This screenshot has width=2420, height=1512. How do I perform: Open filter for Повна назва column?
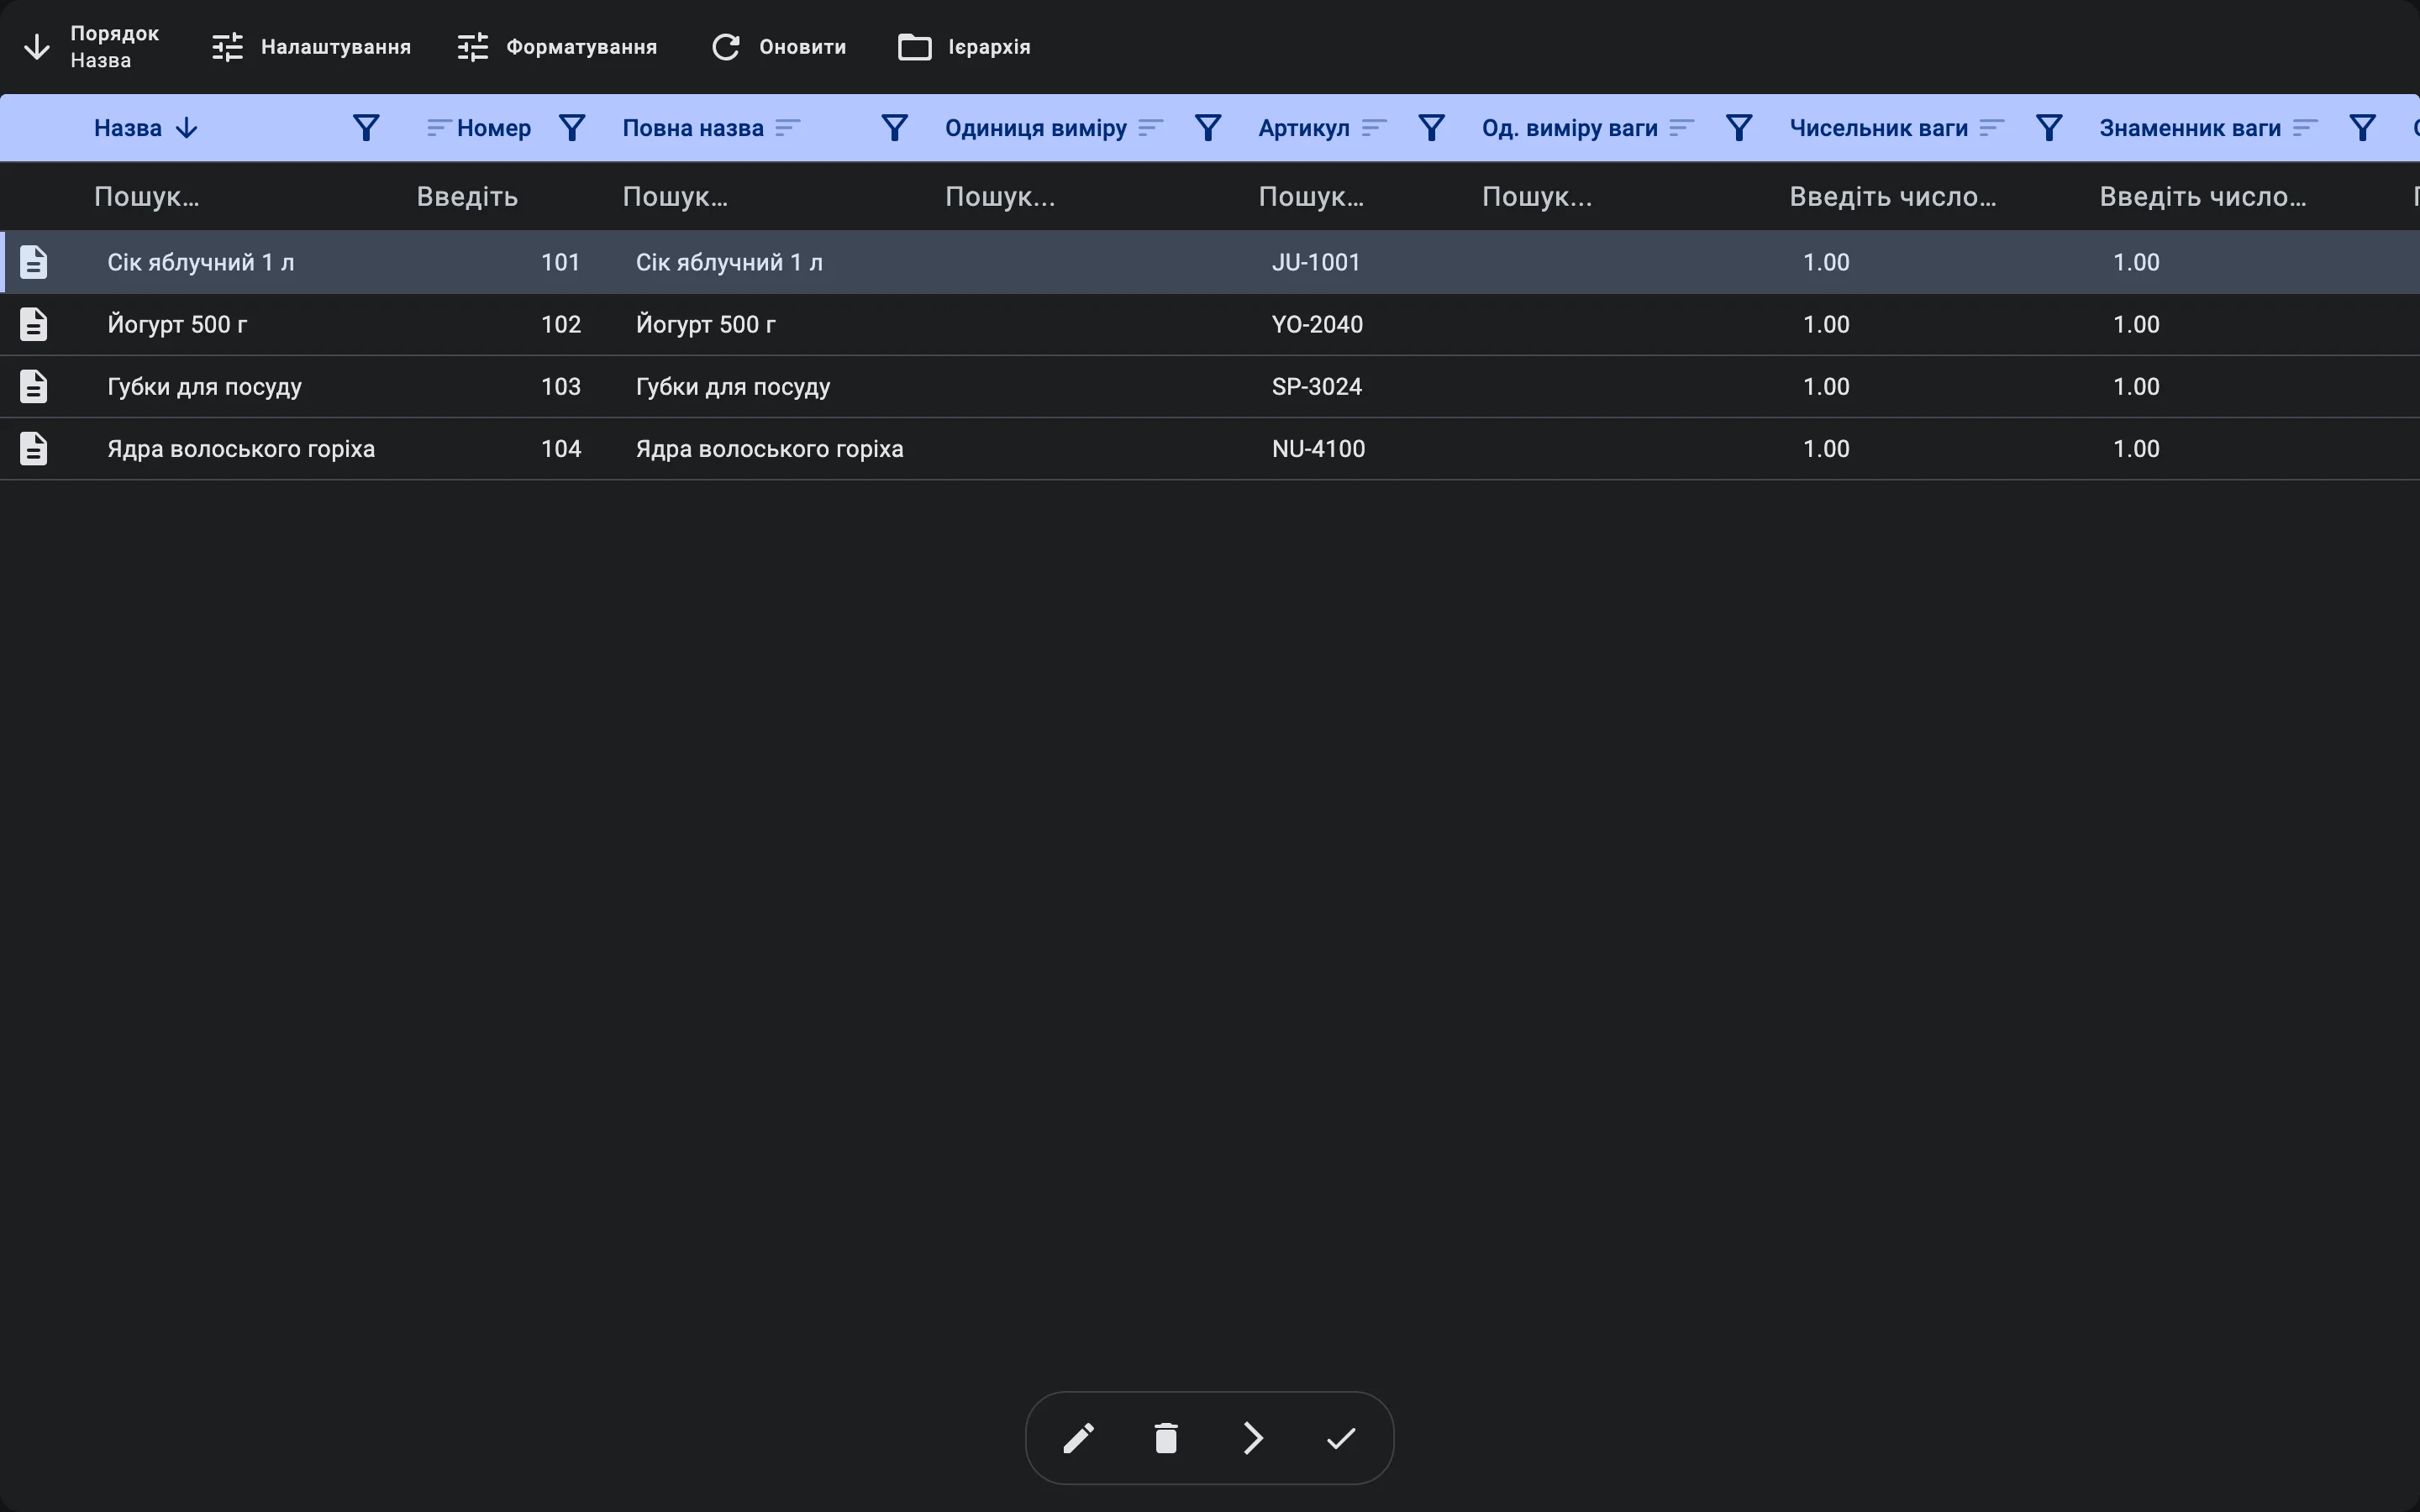(x=895, y=128)
